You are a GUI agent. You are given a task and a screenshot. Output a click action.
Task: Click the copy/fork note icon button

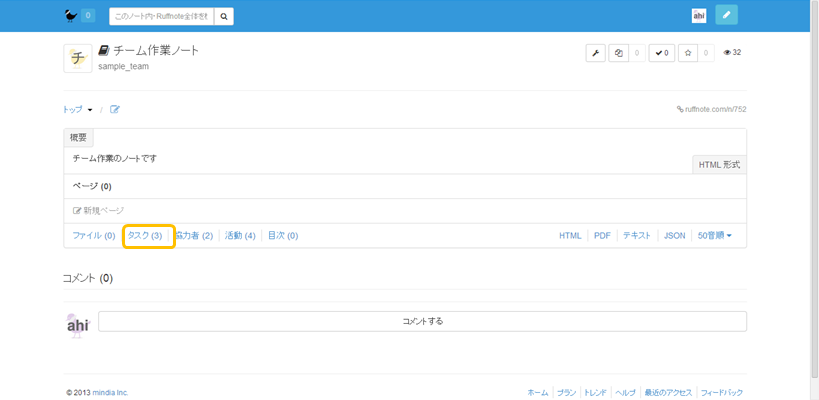click(x=619, y=53)
